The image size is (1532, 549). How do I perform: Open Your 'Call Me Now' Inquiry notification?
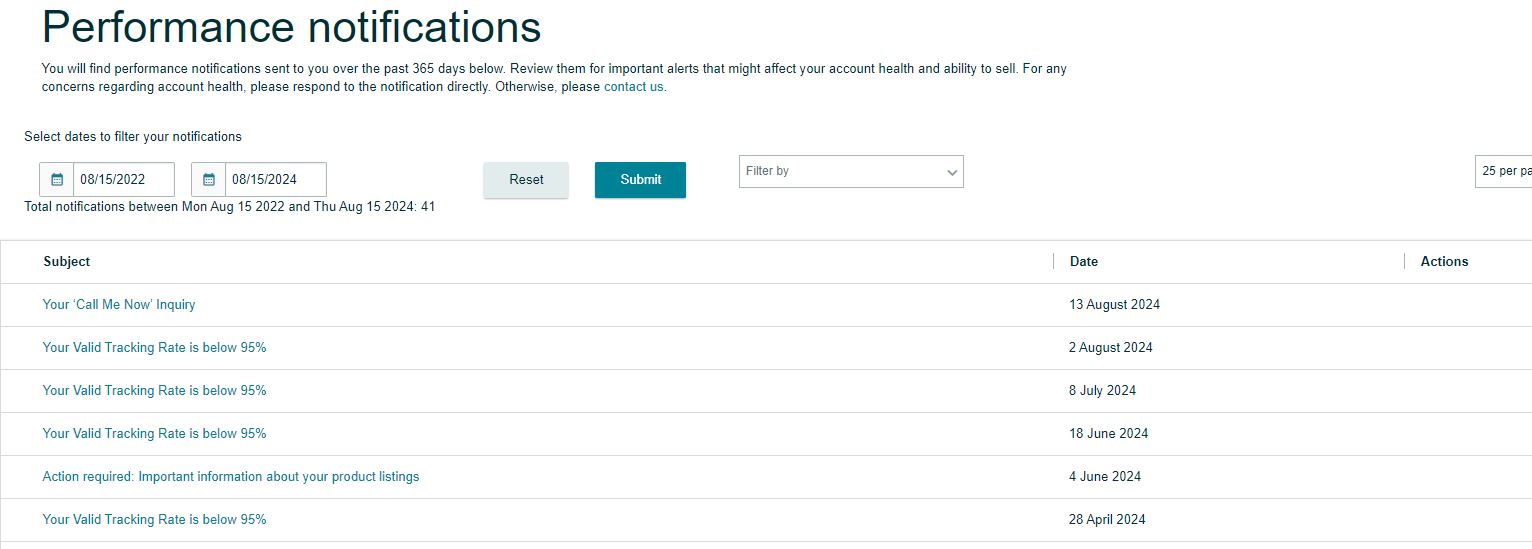[x=119, y=304]
